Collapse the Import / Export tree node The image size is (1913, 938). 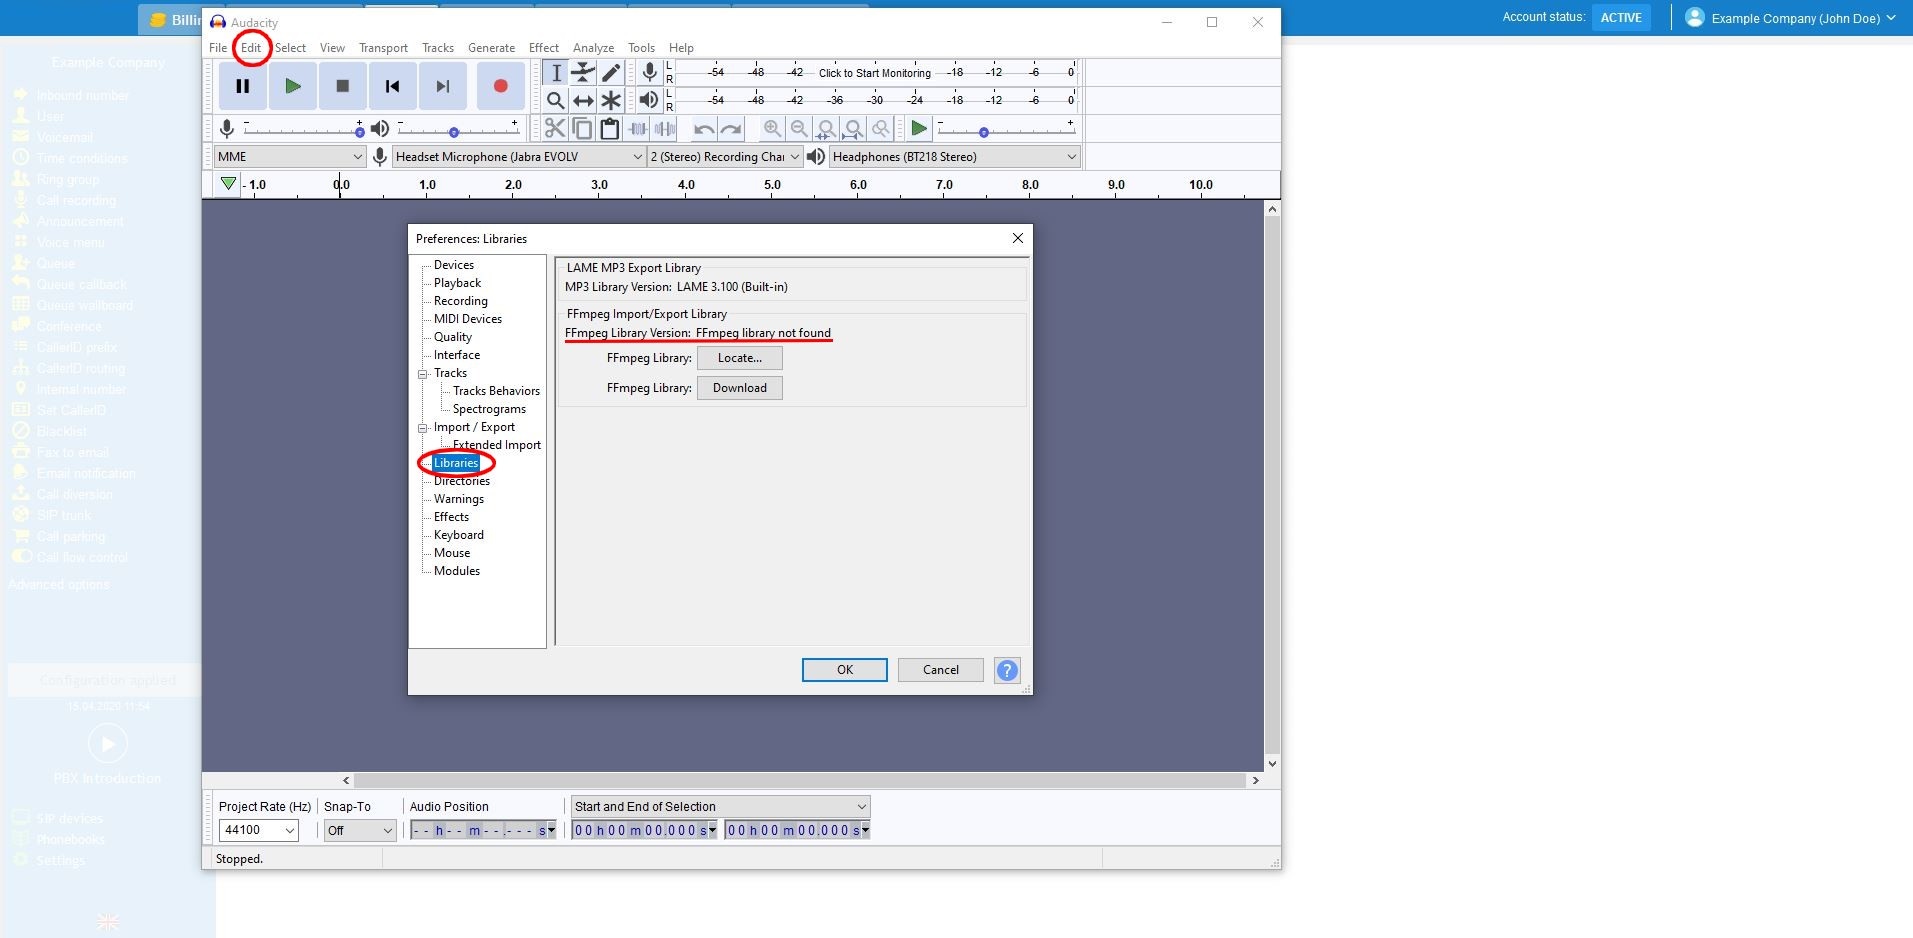[x=423, y=427]
